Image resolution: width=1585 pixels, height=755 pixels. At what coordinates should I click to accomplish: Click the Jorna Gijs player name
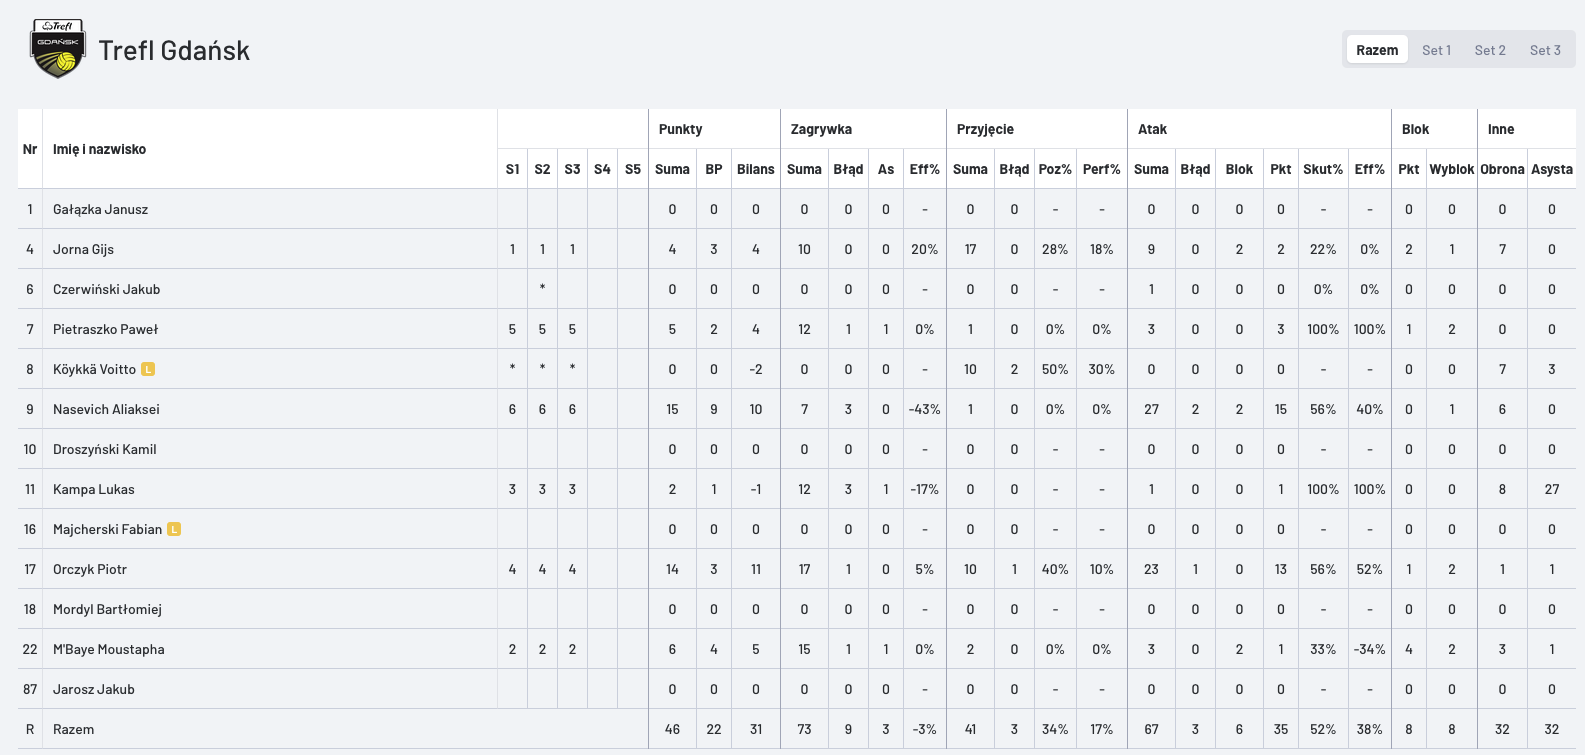pyautogui.click(x=83, y=249)
